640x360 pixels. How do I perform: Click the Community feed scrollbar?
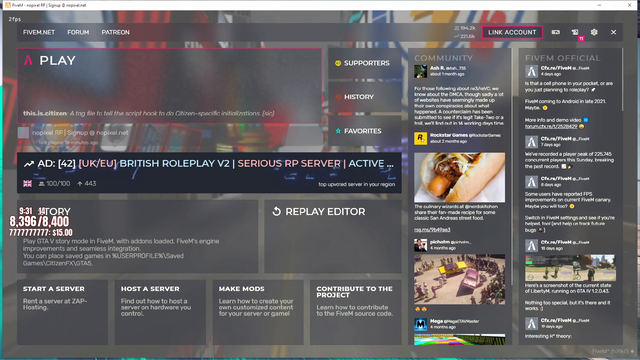point(511,167)
